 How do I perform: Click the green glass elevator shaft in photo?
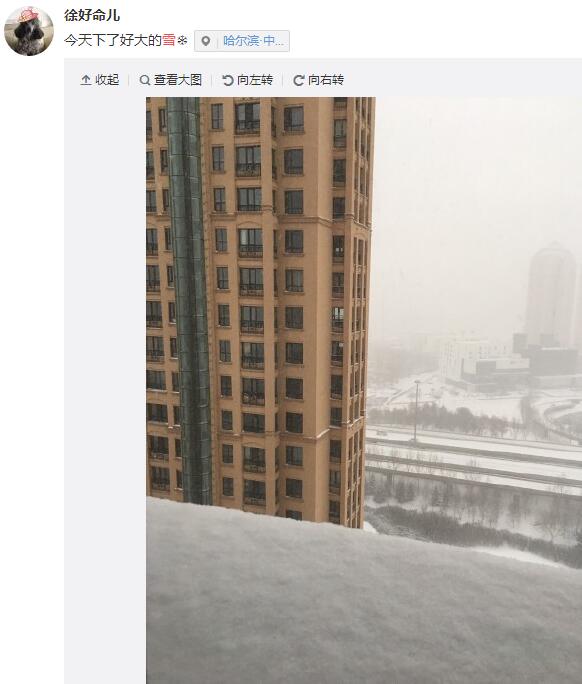190,301
